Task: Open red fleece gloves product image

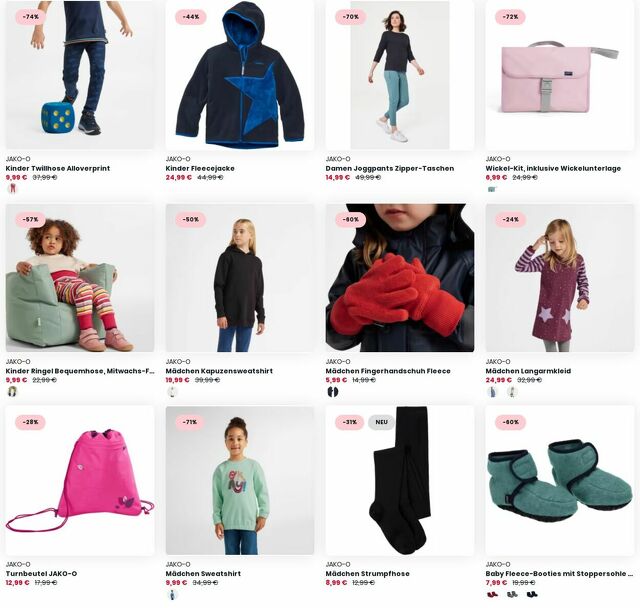Action: coord(400,278)
